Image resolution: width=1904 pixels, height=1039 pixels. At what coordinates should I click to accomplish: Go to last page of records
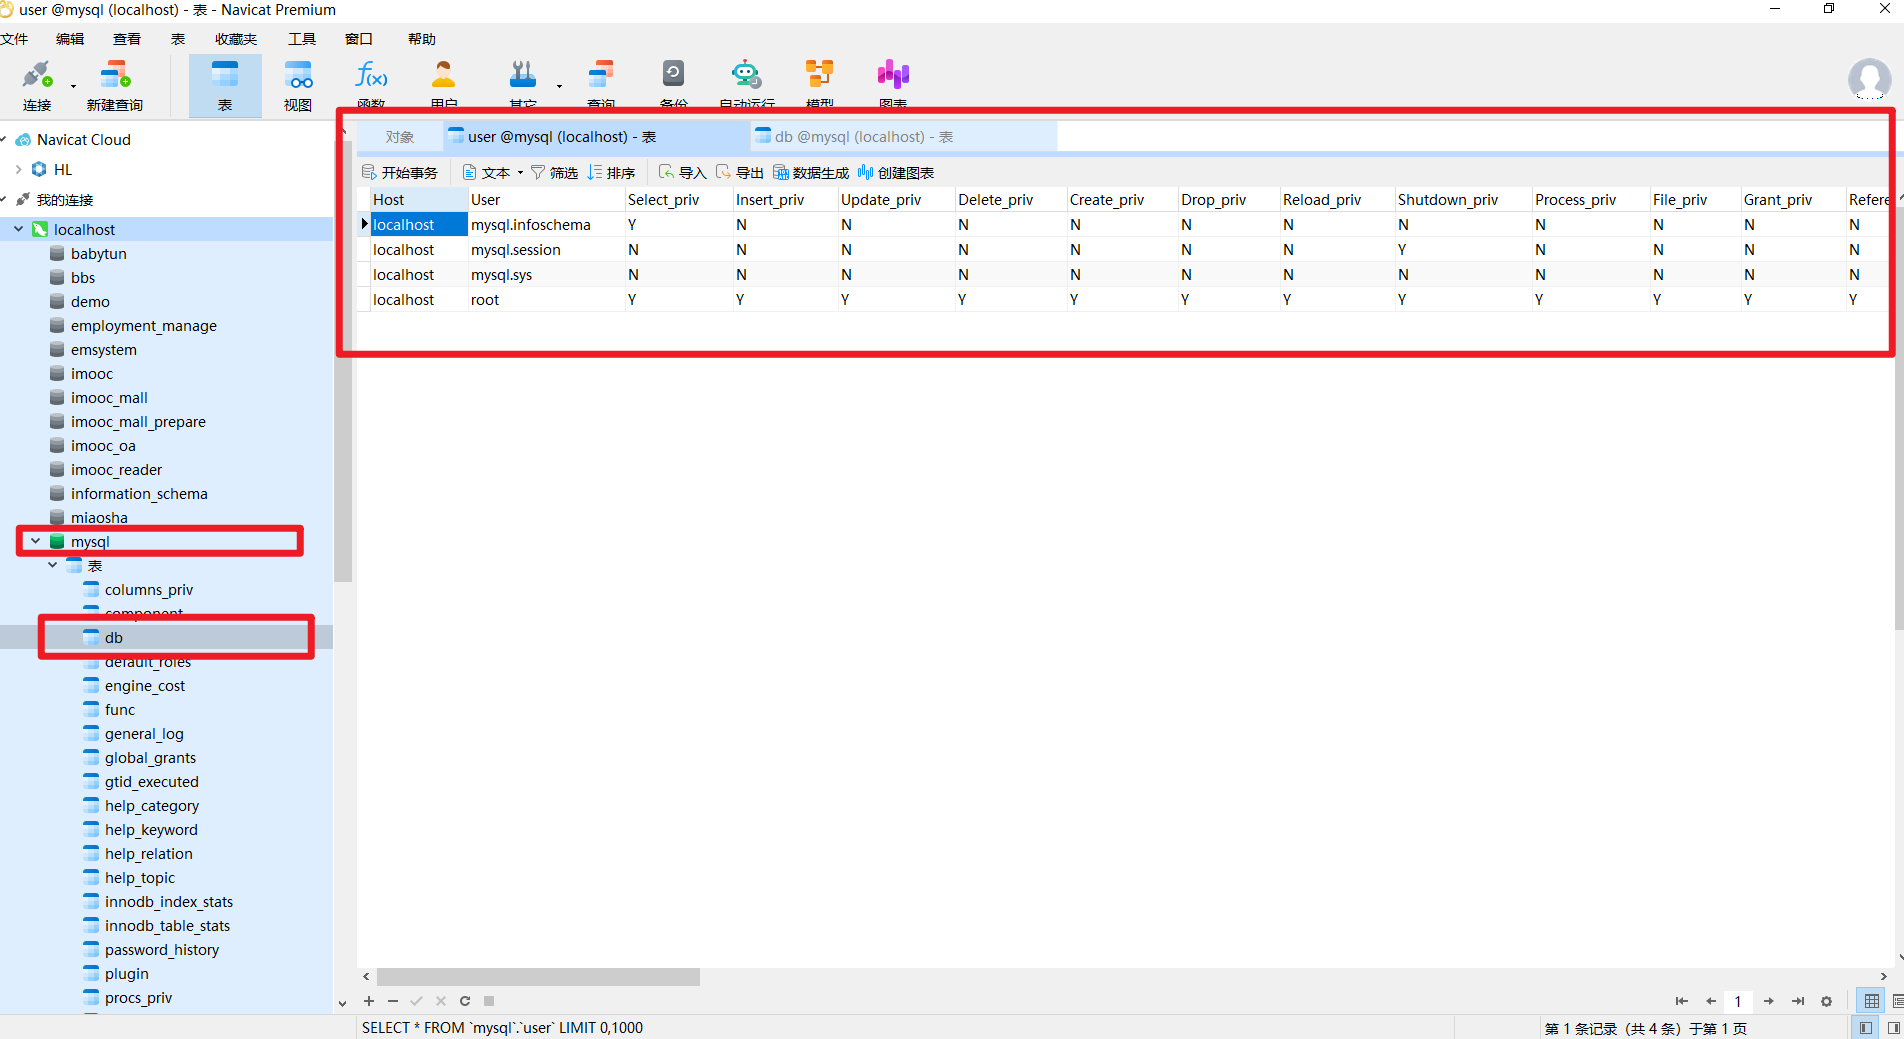[x=1798, y=1001]
